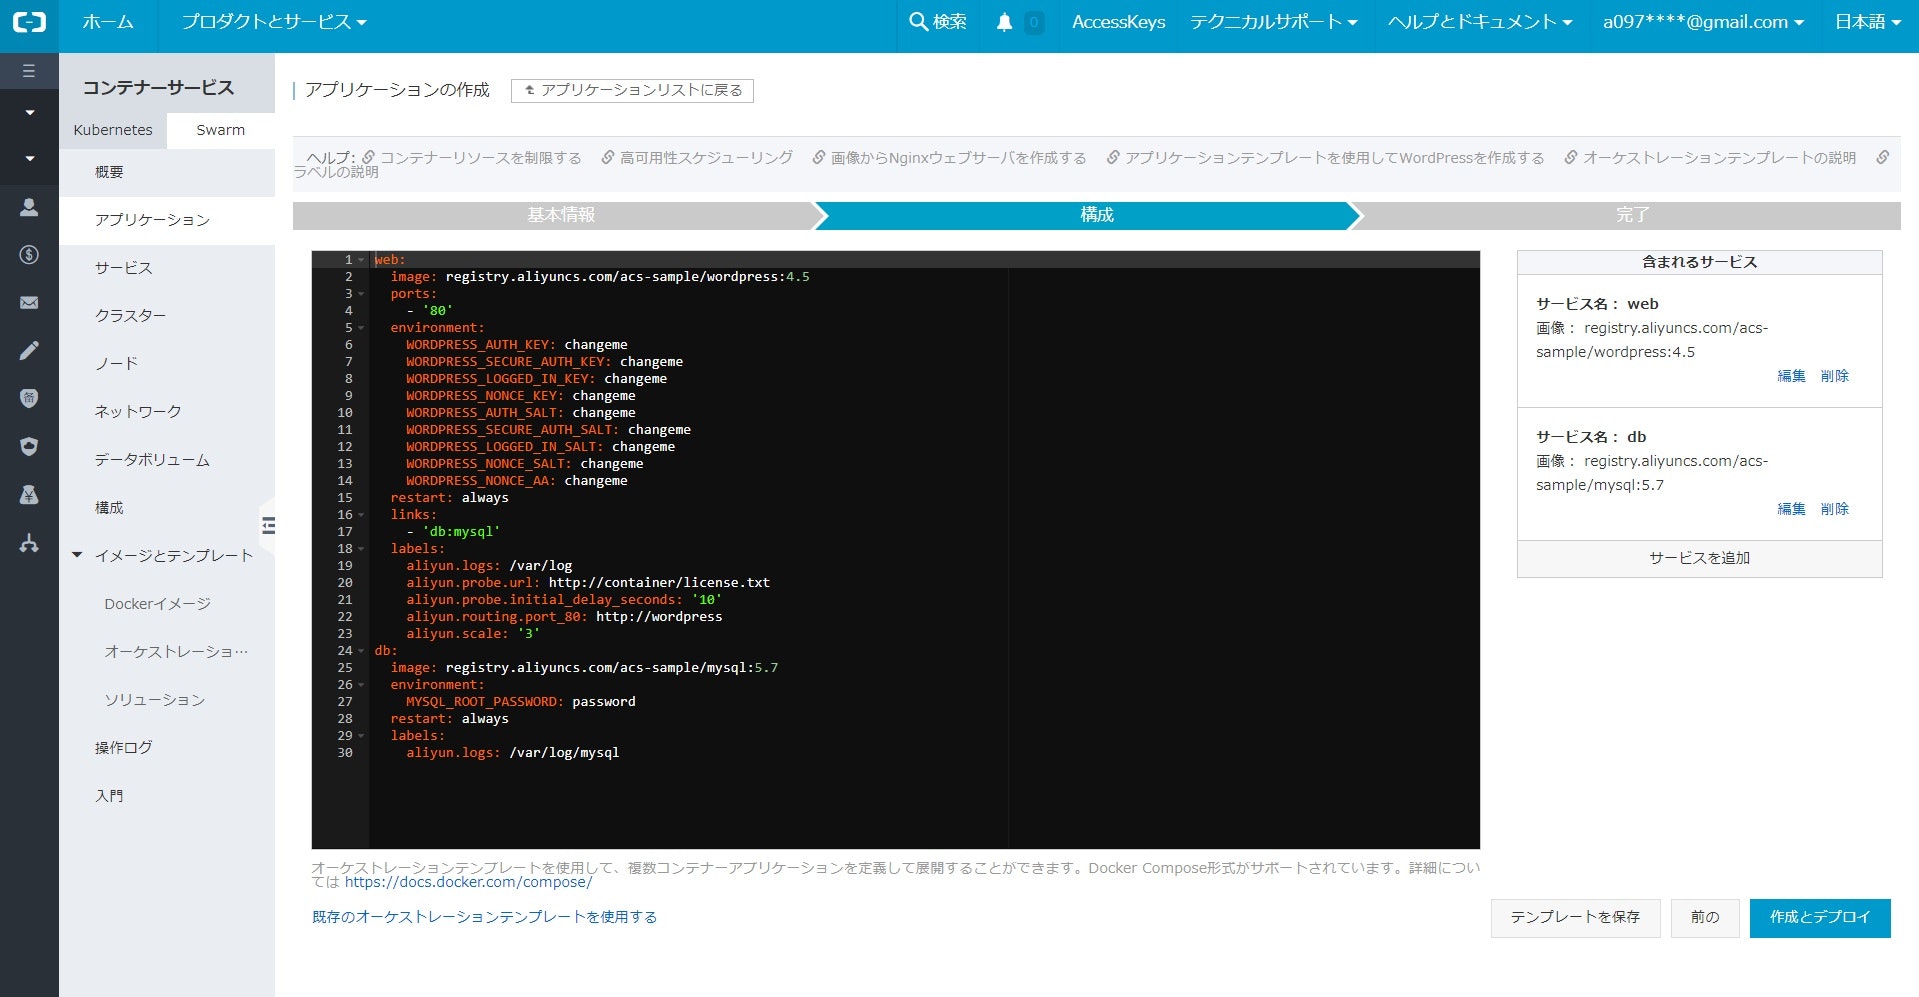Click the bear-face shield icon in left rail
Viewport: 1919px width, 997px height.
(x=29, y=399)
